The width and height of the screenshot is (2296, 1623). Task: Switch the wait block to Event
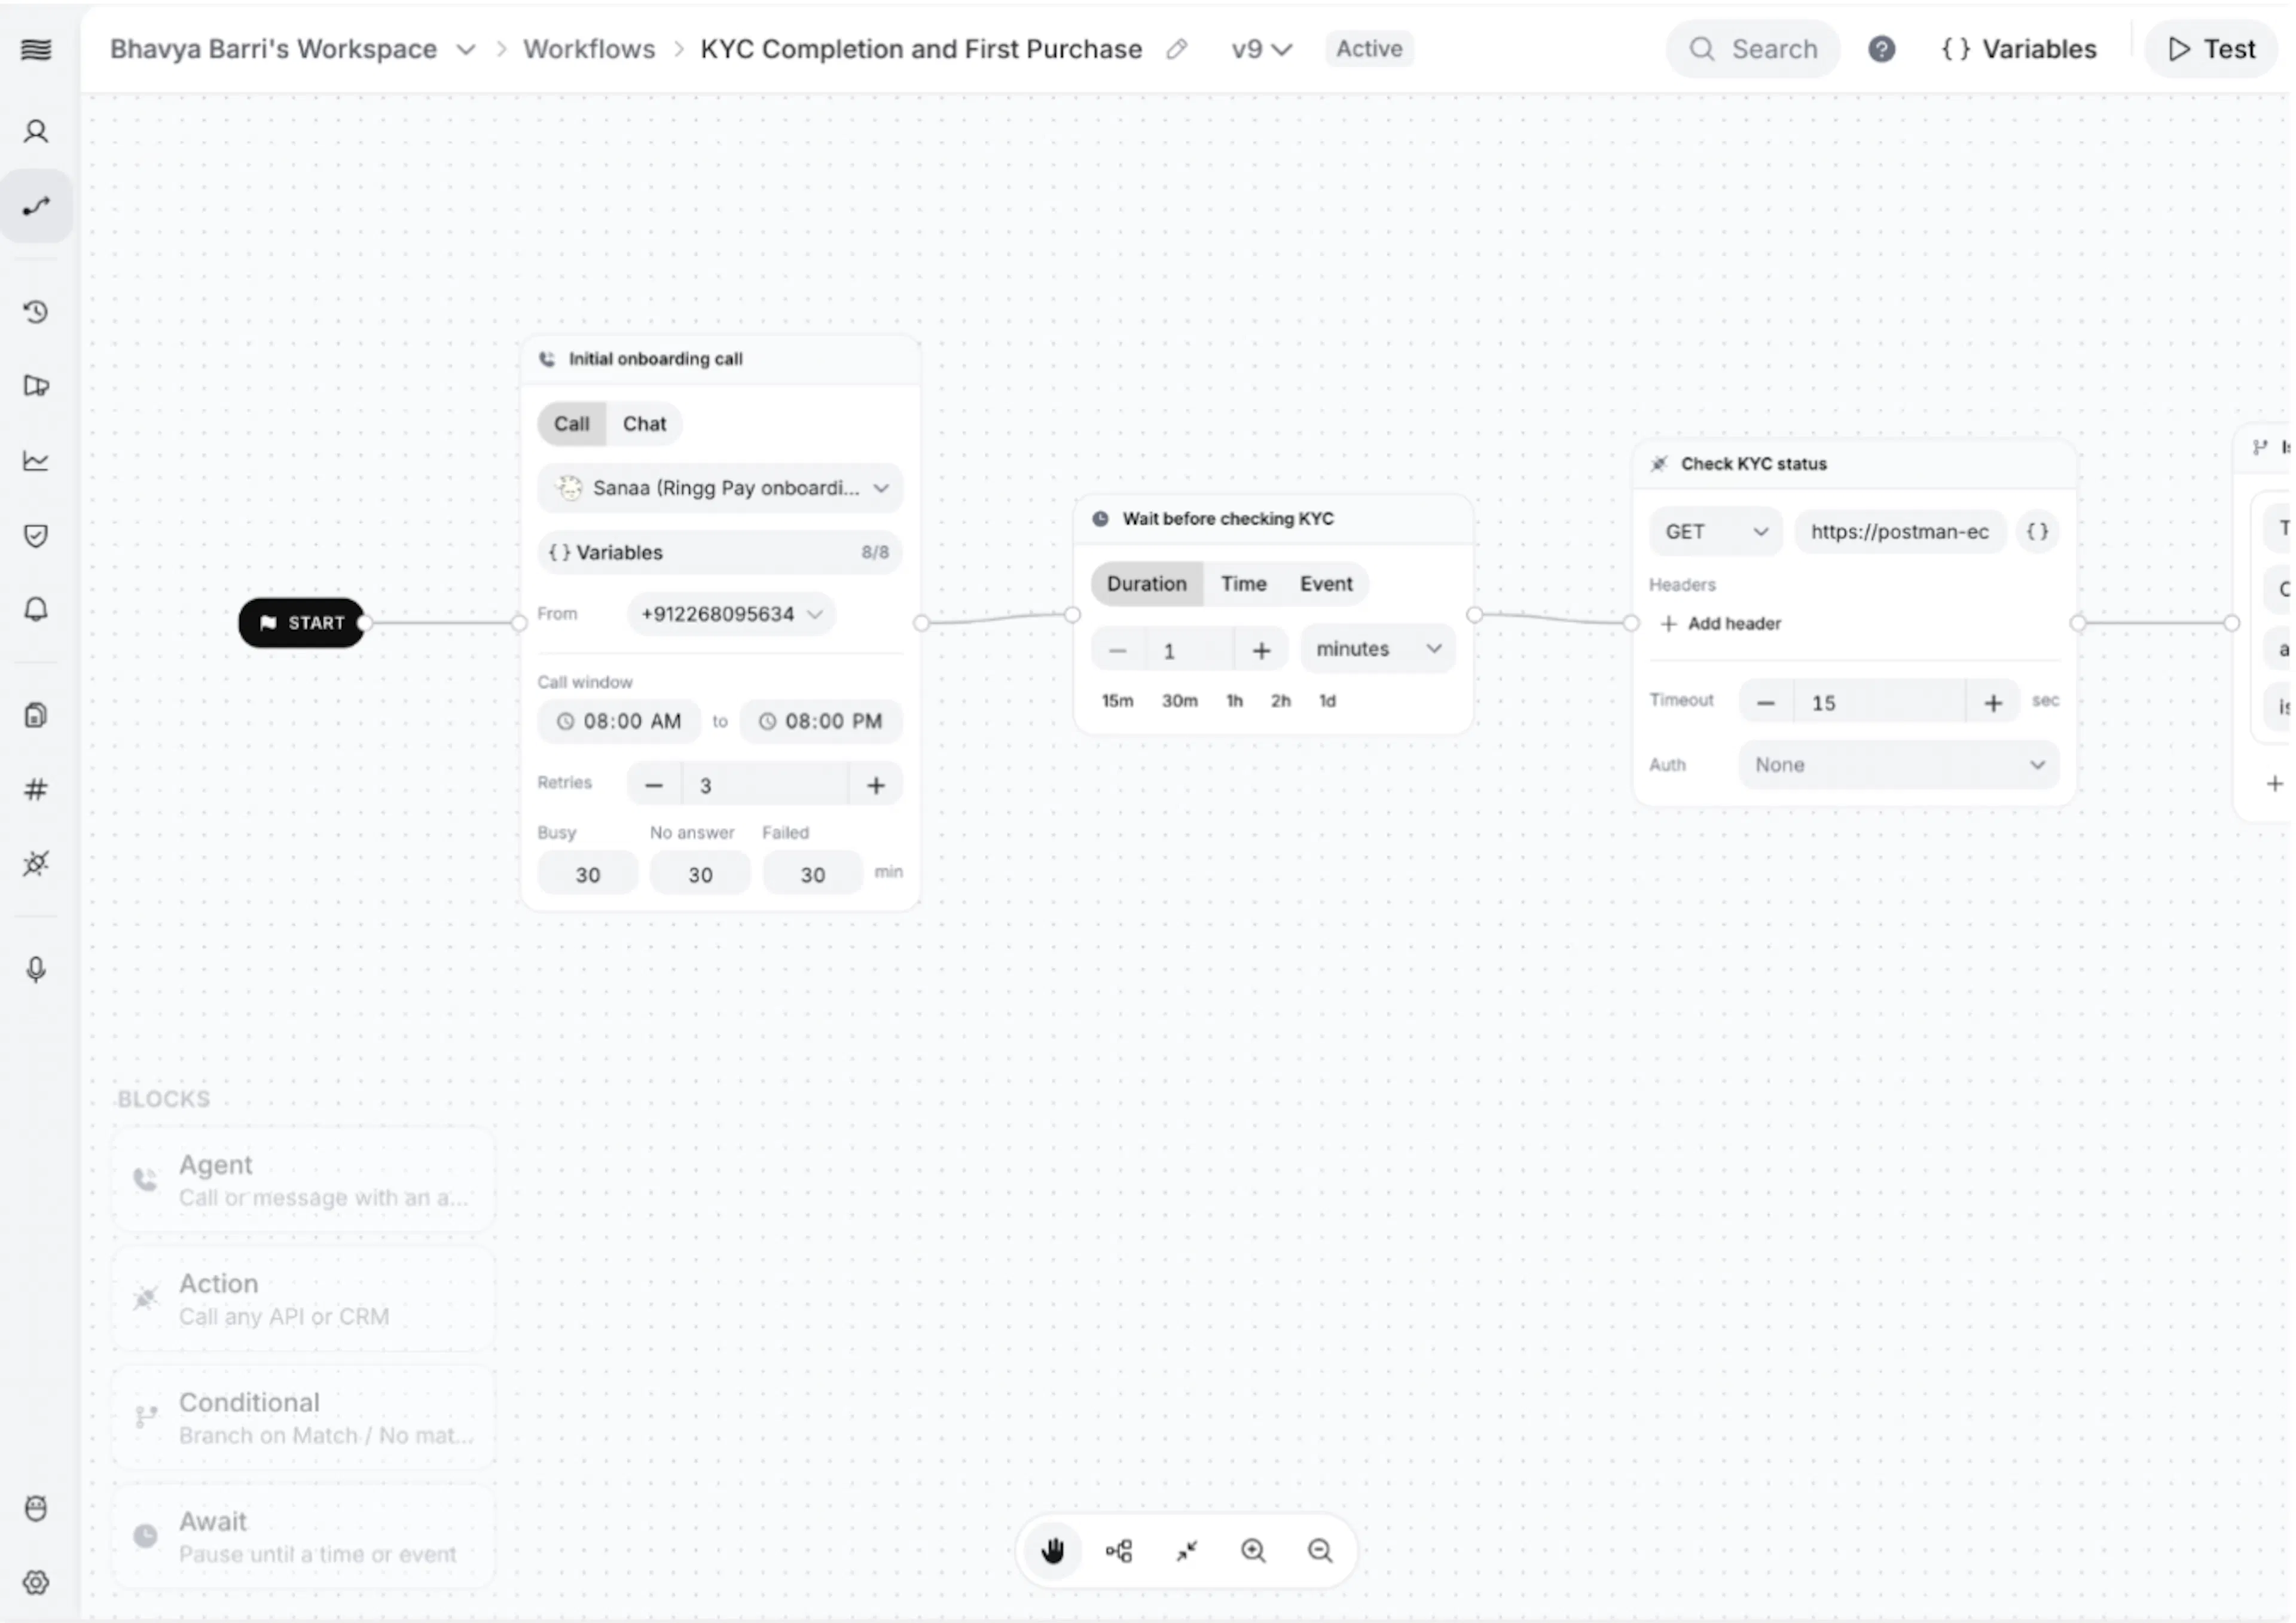(x=1326, y=584)
